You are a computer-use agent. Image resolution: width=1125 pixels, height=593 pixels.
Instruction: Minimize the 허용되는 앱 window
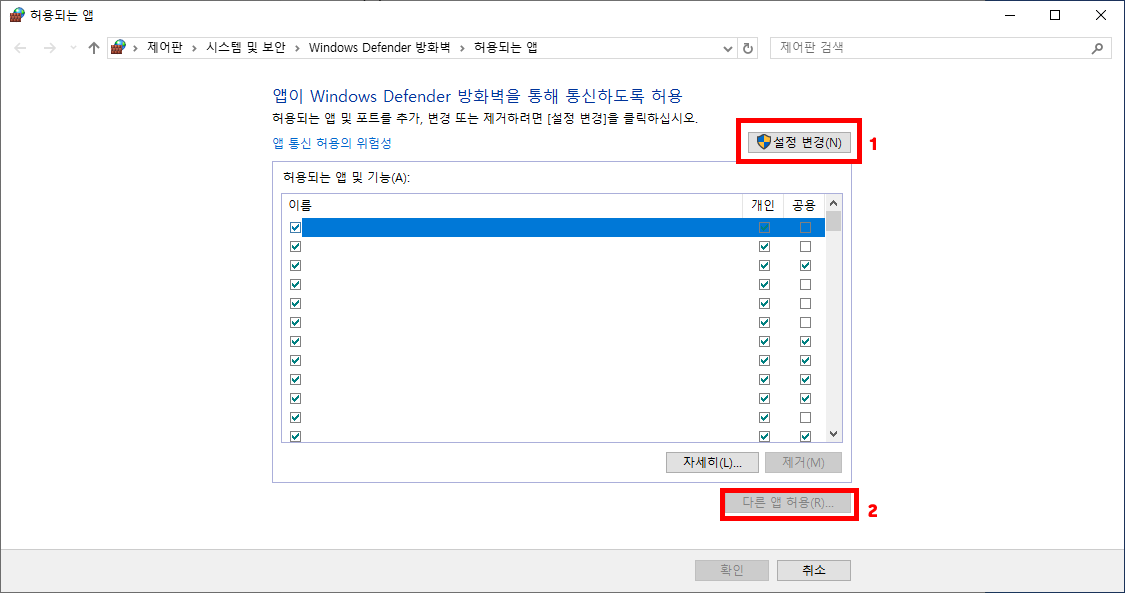point(1009,15)
